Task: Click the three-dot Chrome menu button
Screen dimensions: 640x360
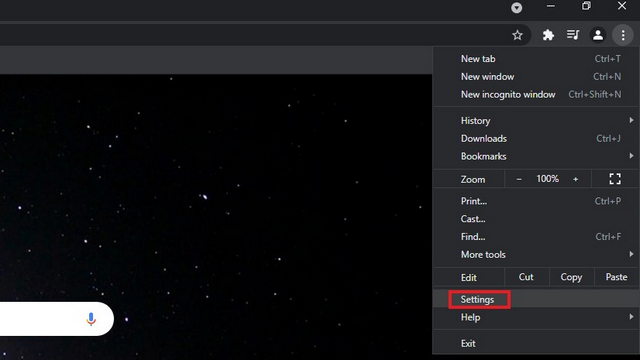Action: pos(623,35)
